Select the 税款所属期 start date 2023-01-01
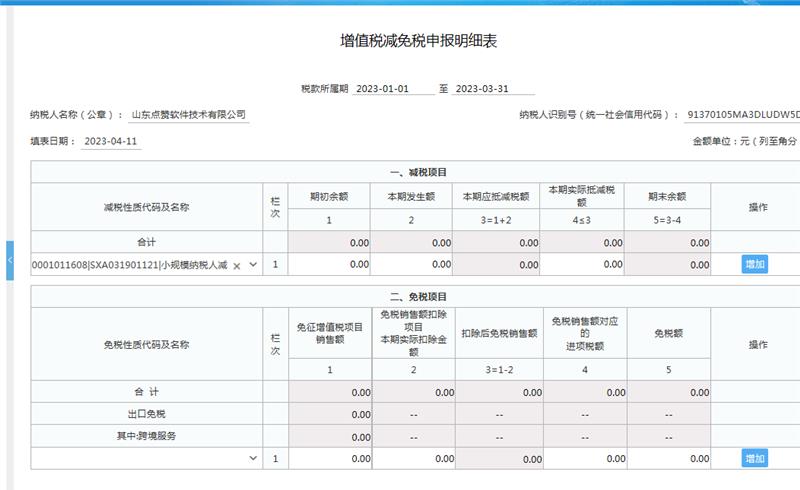The height and width of the screenshot is (490, 800). point(394,89)
